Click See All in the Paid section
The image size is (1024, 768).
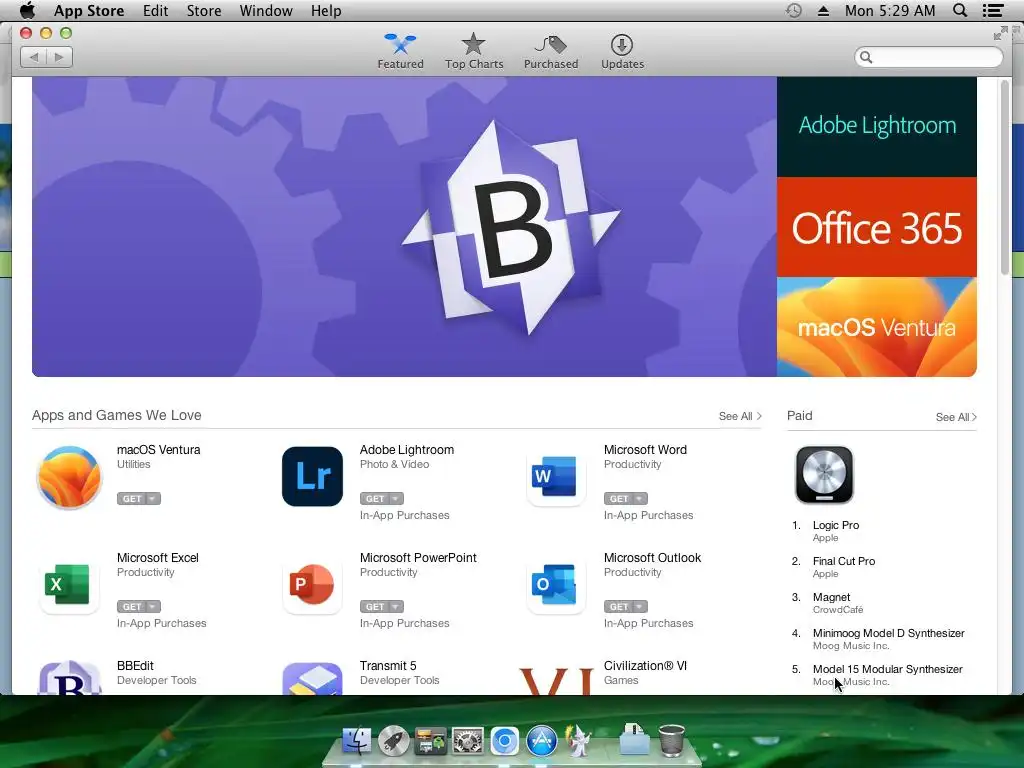point(956,417)
